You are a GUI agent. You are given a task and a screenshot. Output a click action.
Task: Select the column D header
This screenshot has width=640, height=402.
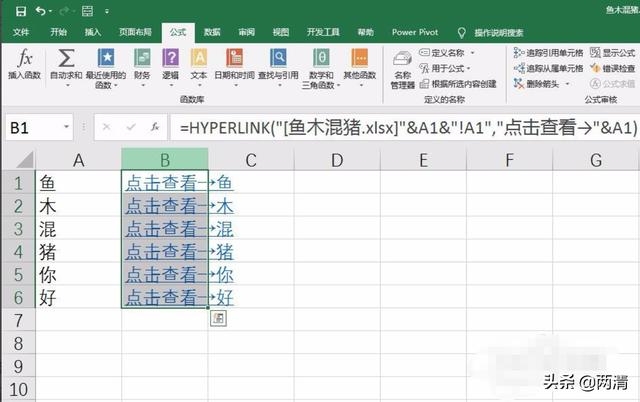pos(337,160)
